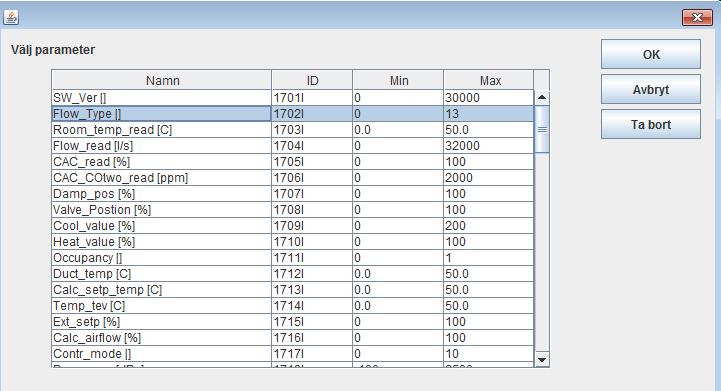The width and height of the screenshot is (721, 391).
Task: Click Max value 2000 for CAC_COtwo_read
Action: [x=489, y=178]
